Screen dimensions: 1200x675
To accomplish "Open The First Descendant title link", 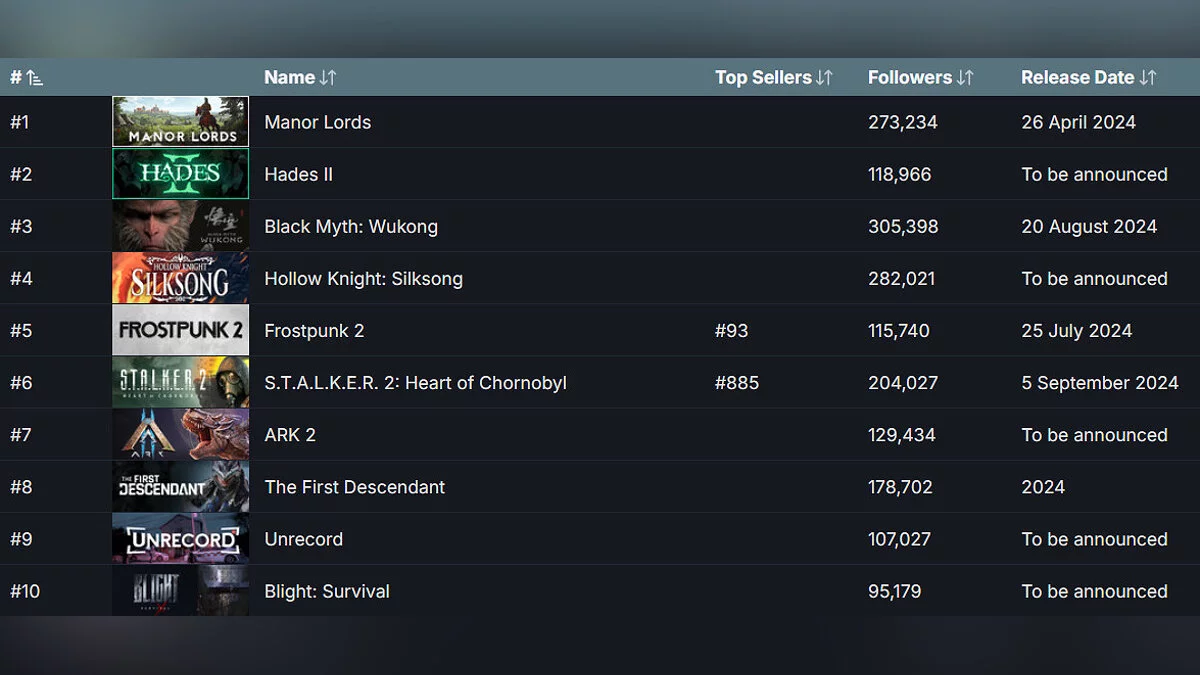I will [x=354, y=487].
